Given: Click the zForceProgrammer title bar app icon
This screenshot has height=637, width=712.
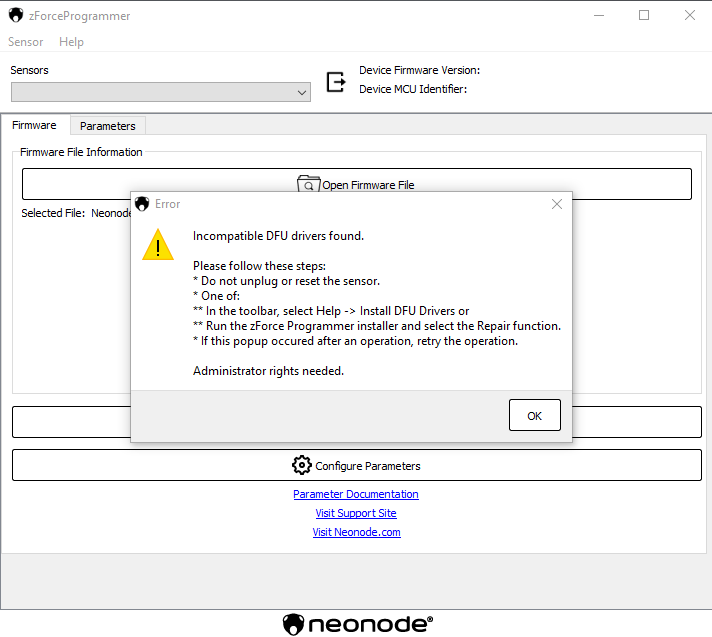Looking at the screenshot, I should click(x=16, y=16).
